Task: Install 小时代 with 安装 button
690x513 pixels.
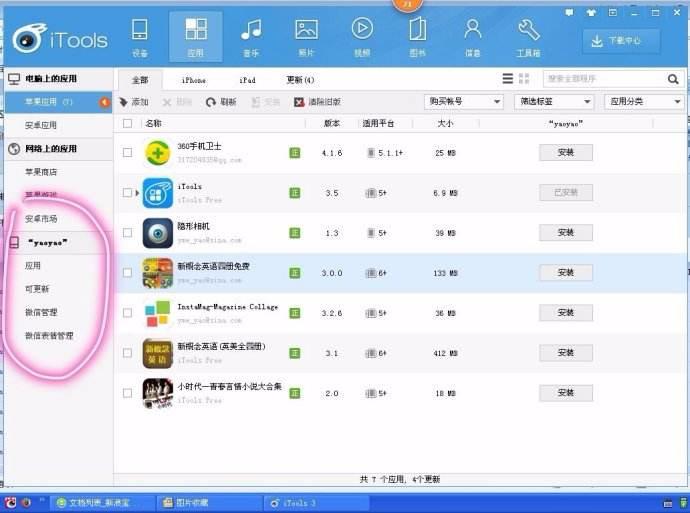Action: pyautogui.click(x=565, y=393)
